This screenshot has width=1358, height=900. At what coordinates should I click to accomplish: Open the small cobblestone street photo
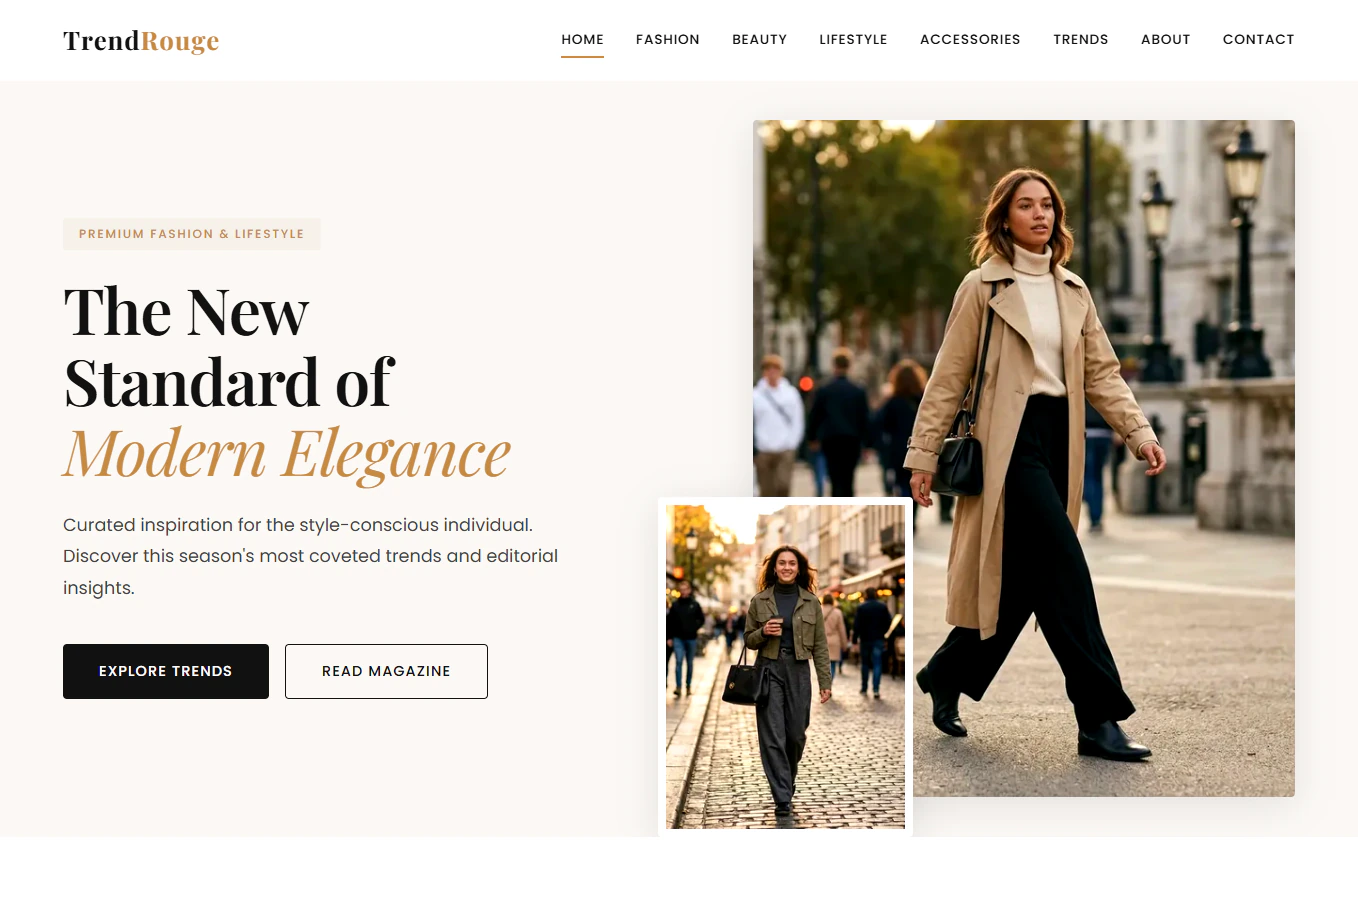785,667
